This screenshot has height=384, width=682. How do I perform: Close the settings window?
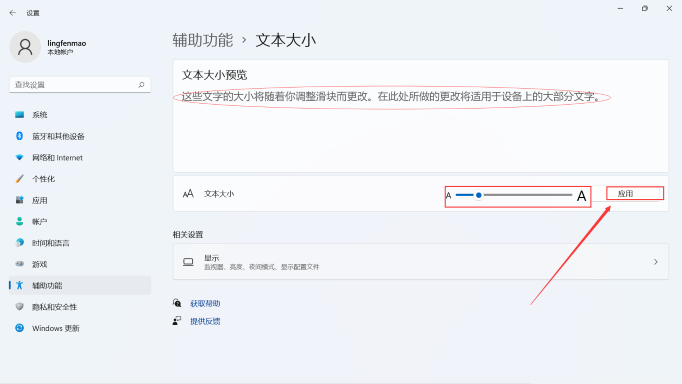point(669,9)
